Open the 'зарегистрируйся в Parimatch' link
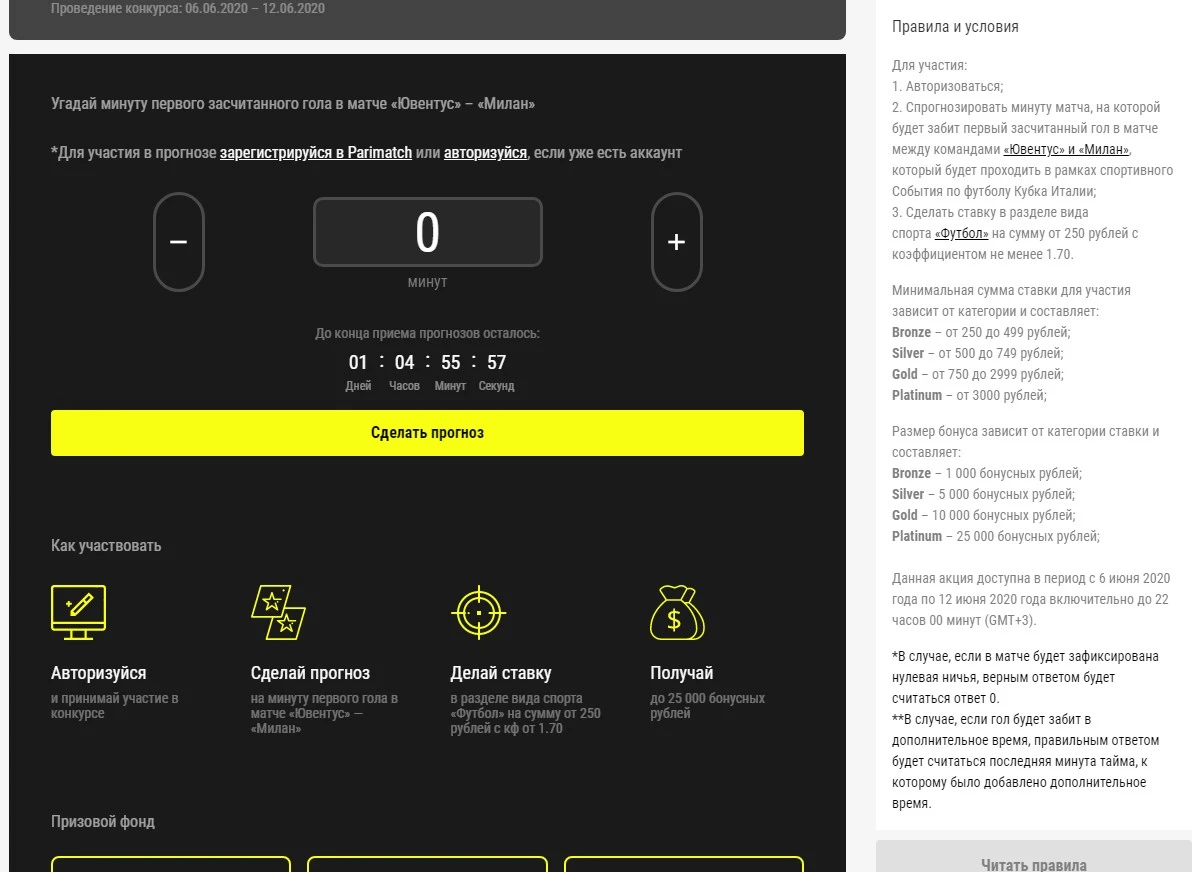This screenshot has height=872, width=1192. click(x=315, y=152)
